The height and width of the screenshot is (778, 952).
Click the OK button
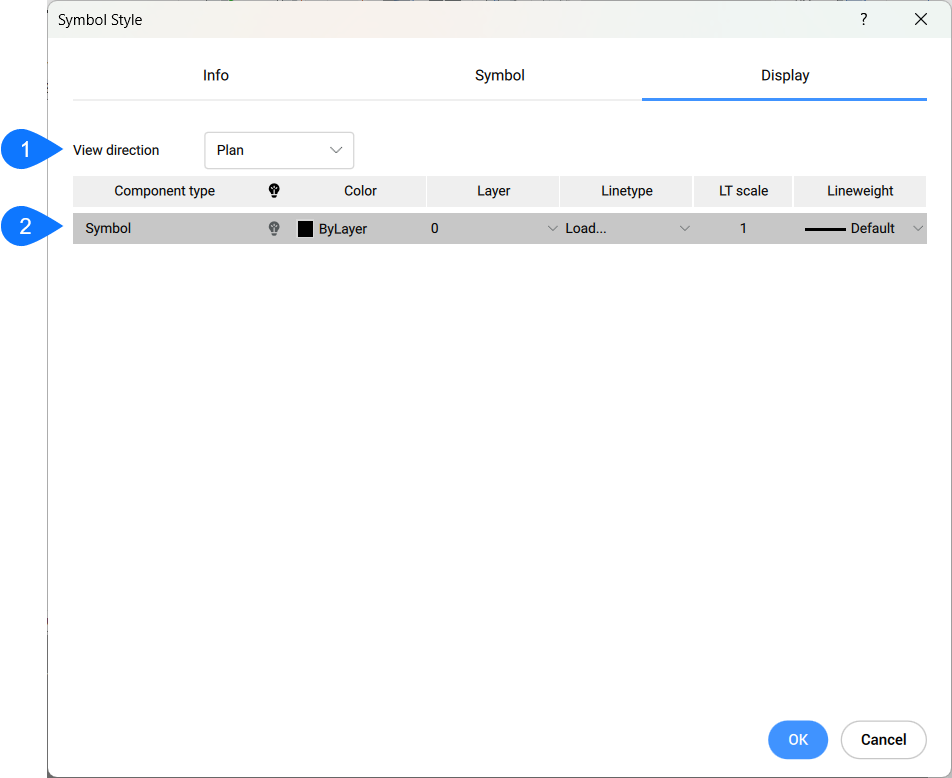[x=797, y=740]
